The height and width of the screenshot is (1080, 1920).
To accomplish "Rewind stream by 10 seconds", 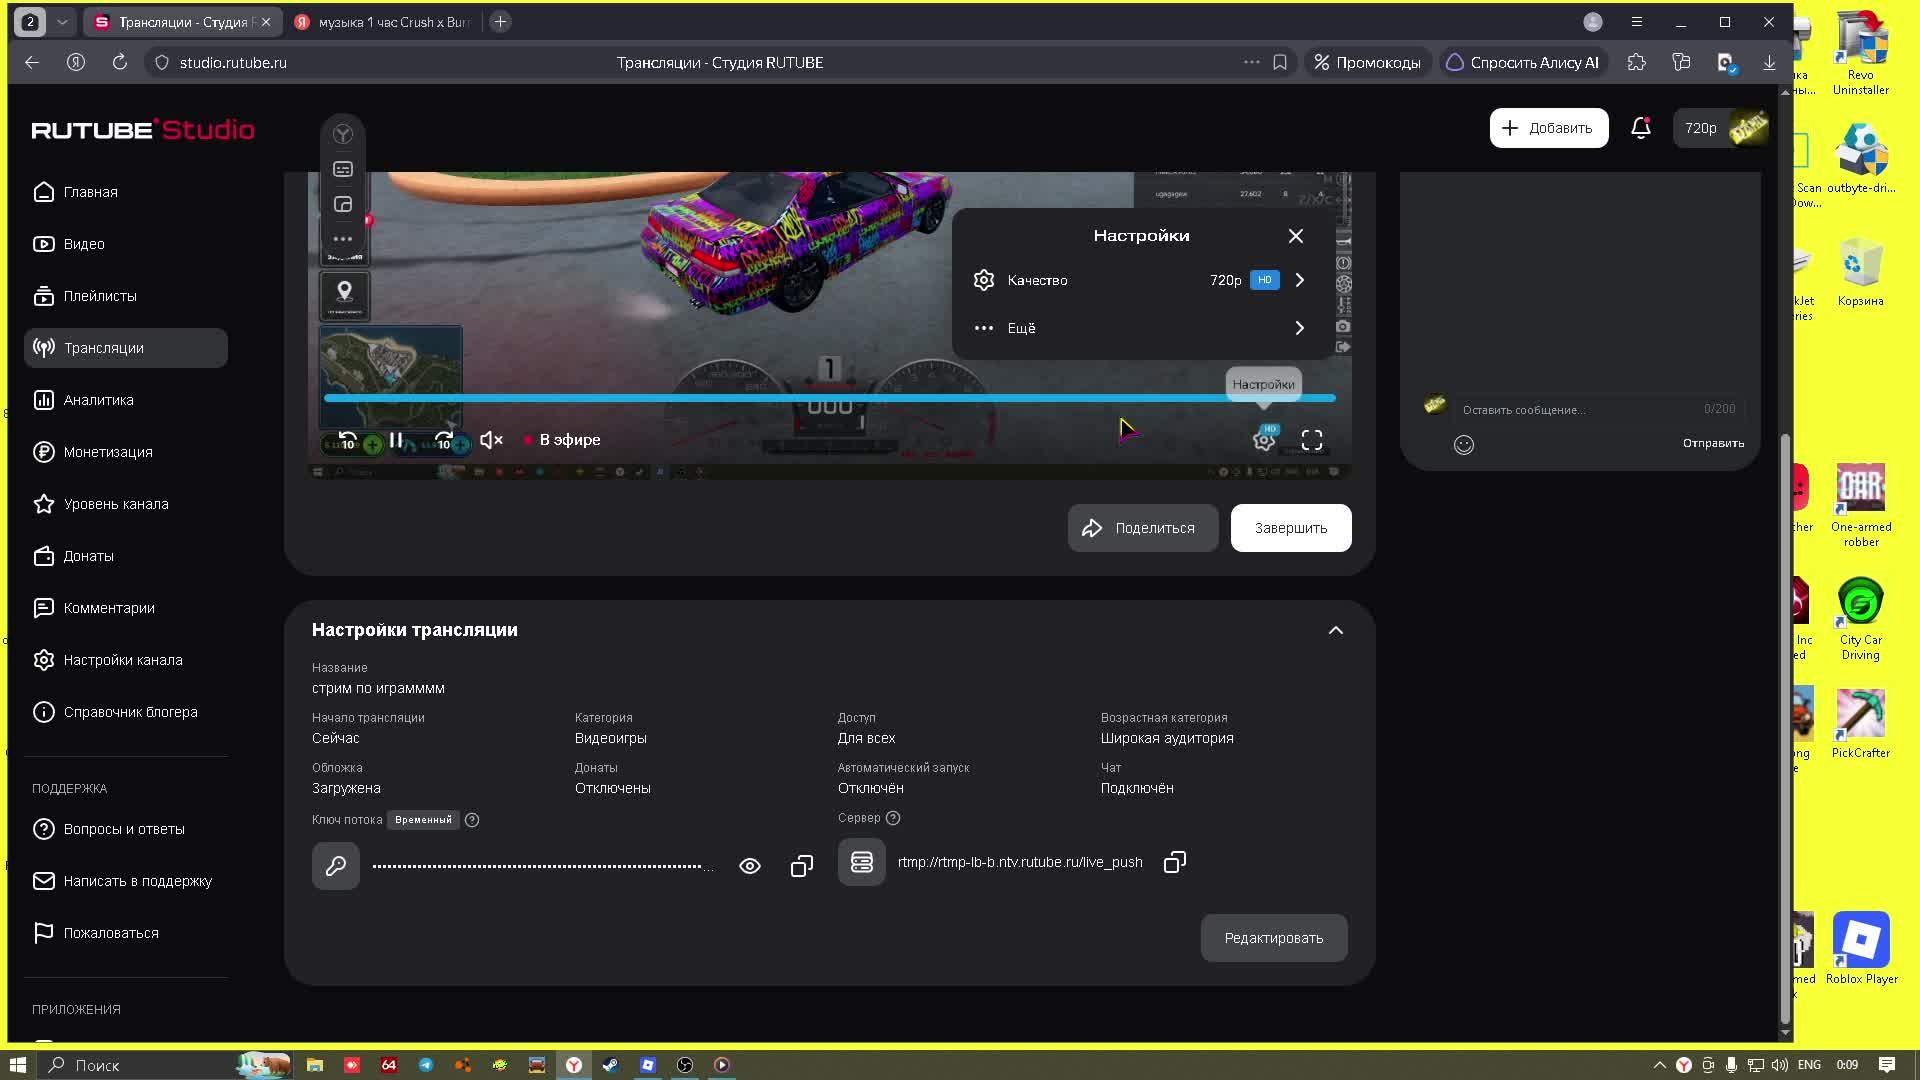I will tap(347, 440).
